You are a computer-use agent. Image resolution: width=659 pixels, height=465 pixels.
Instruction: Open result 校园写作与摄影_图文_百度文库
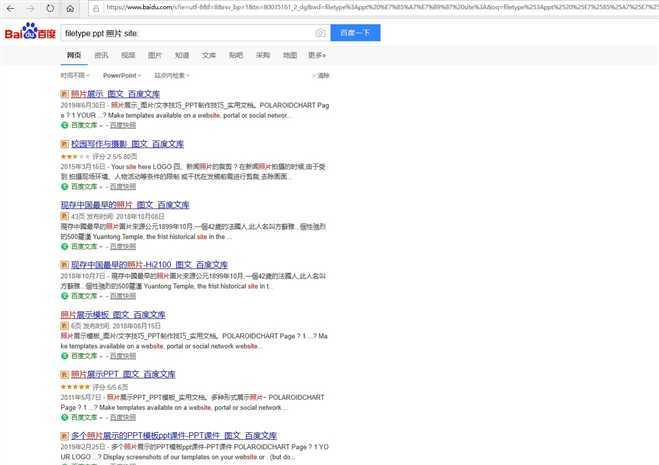coord(127,144)
